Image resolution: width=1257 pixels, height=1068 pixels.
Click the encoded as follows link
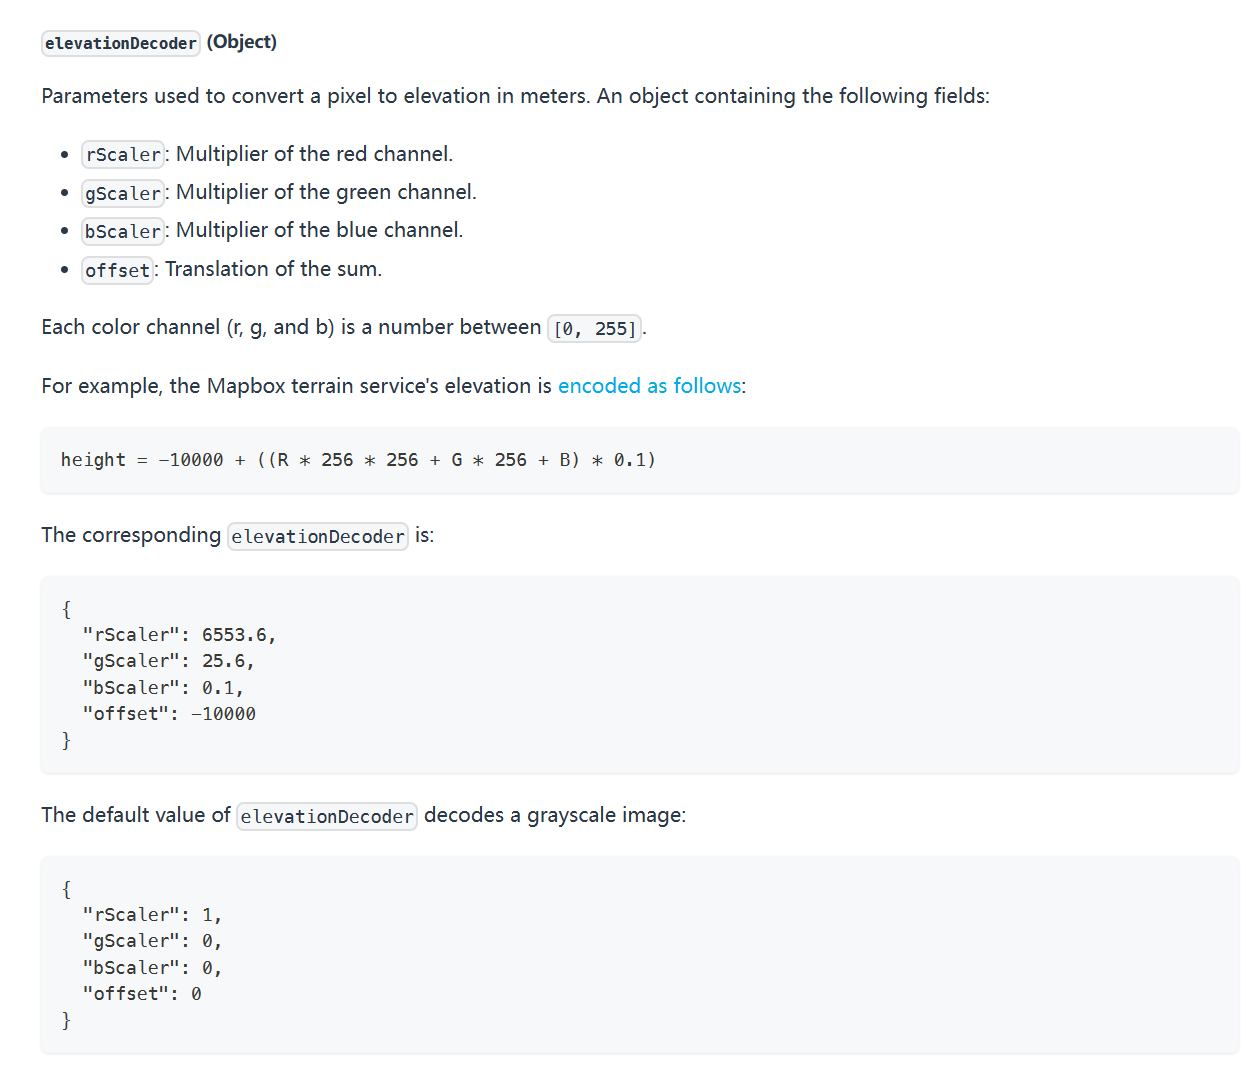pos(648,385)
